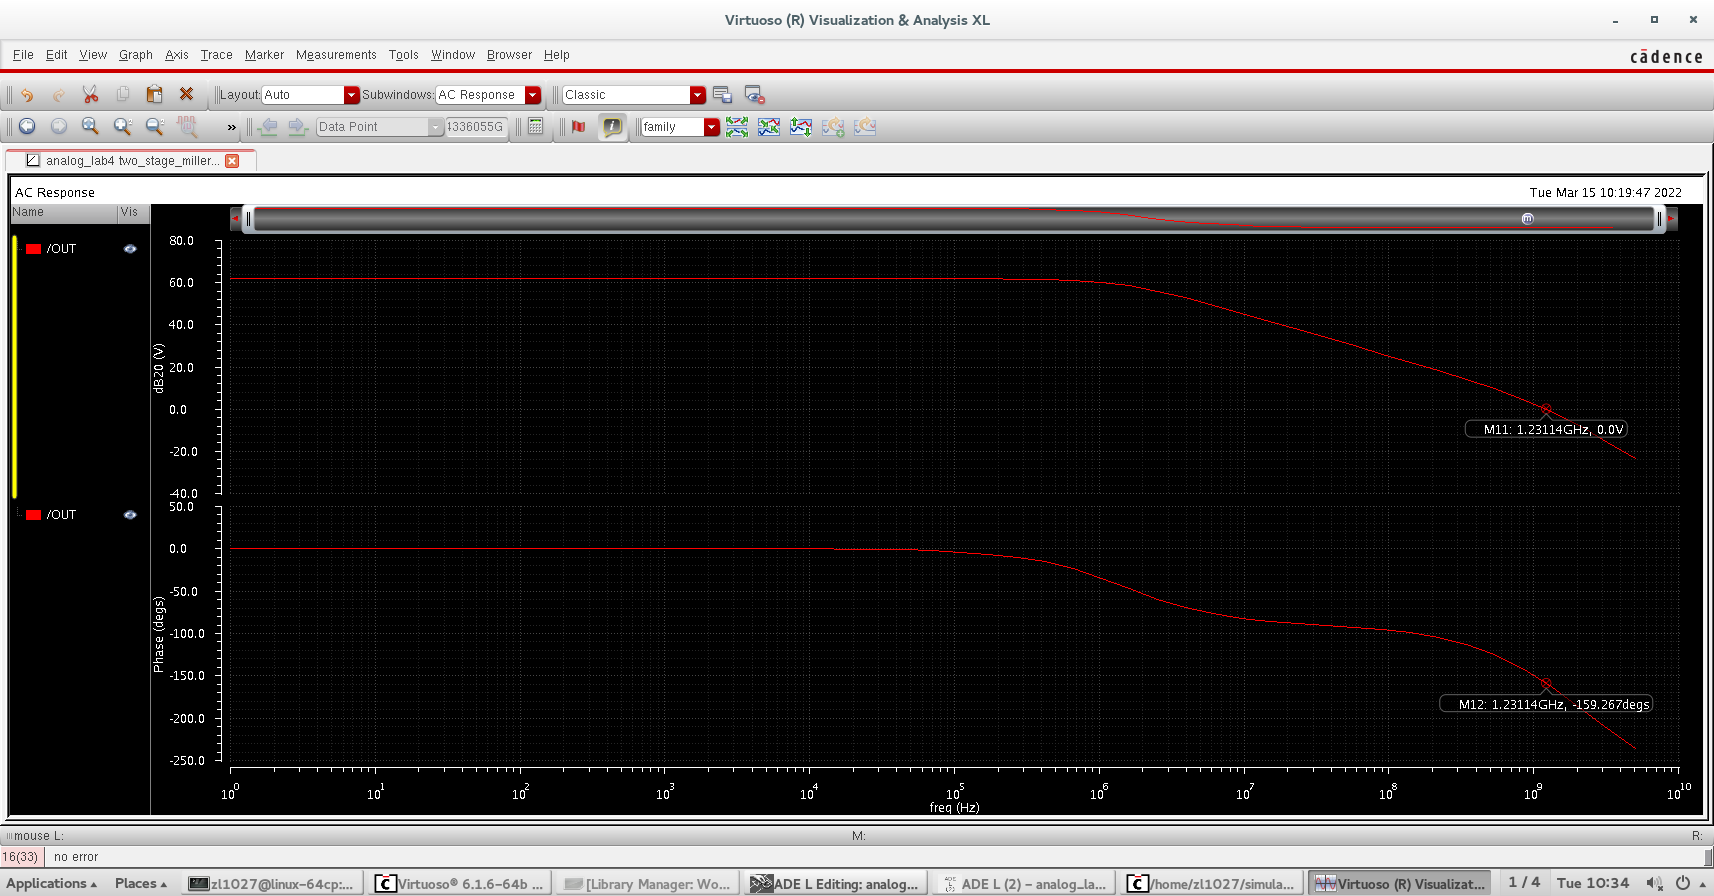This screenshot has height=896, width=1714.
Task: Switch to ADE L Editing taskbar button
Action: coord(835,884)
